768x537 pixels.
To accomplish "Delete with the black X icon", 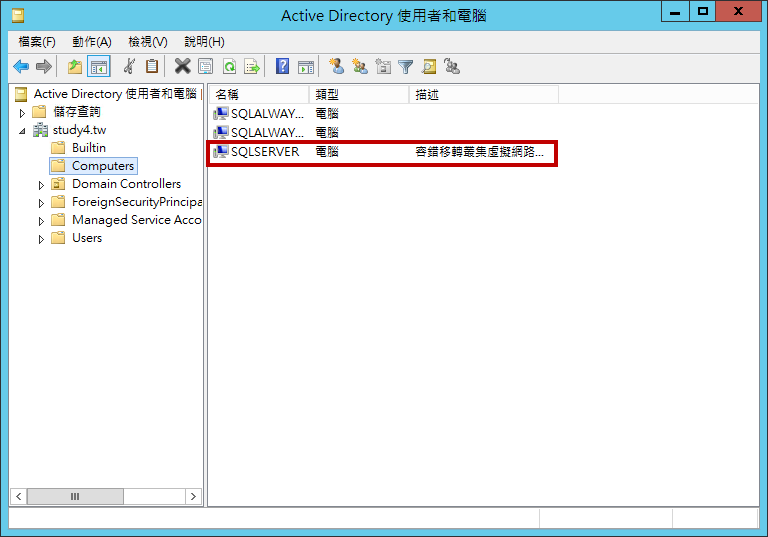I will point(182,66).
